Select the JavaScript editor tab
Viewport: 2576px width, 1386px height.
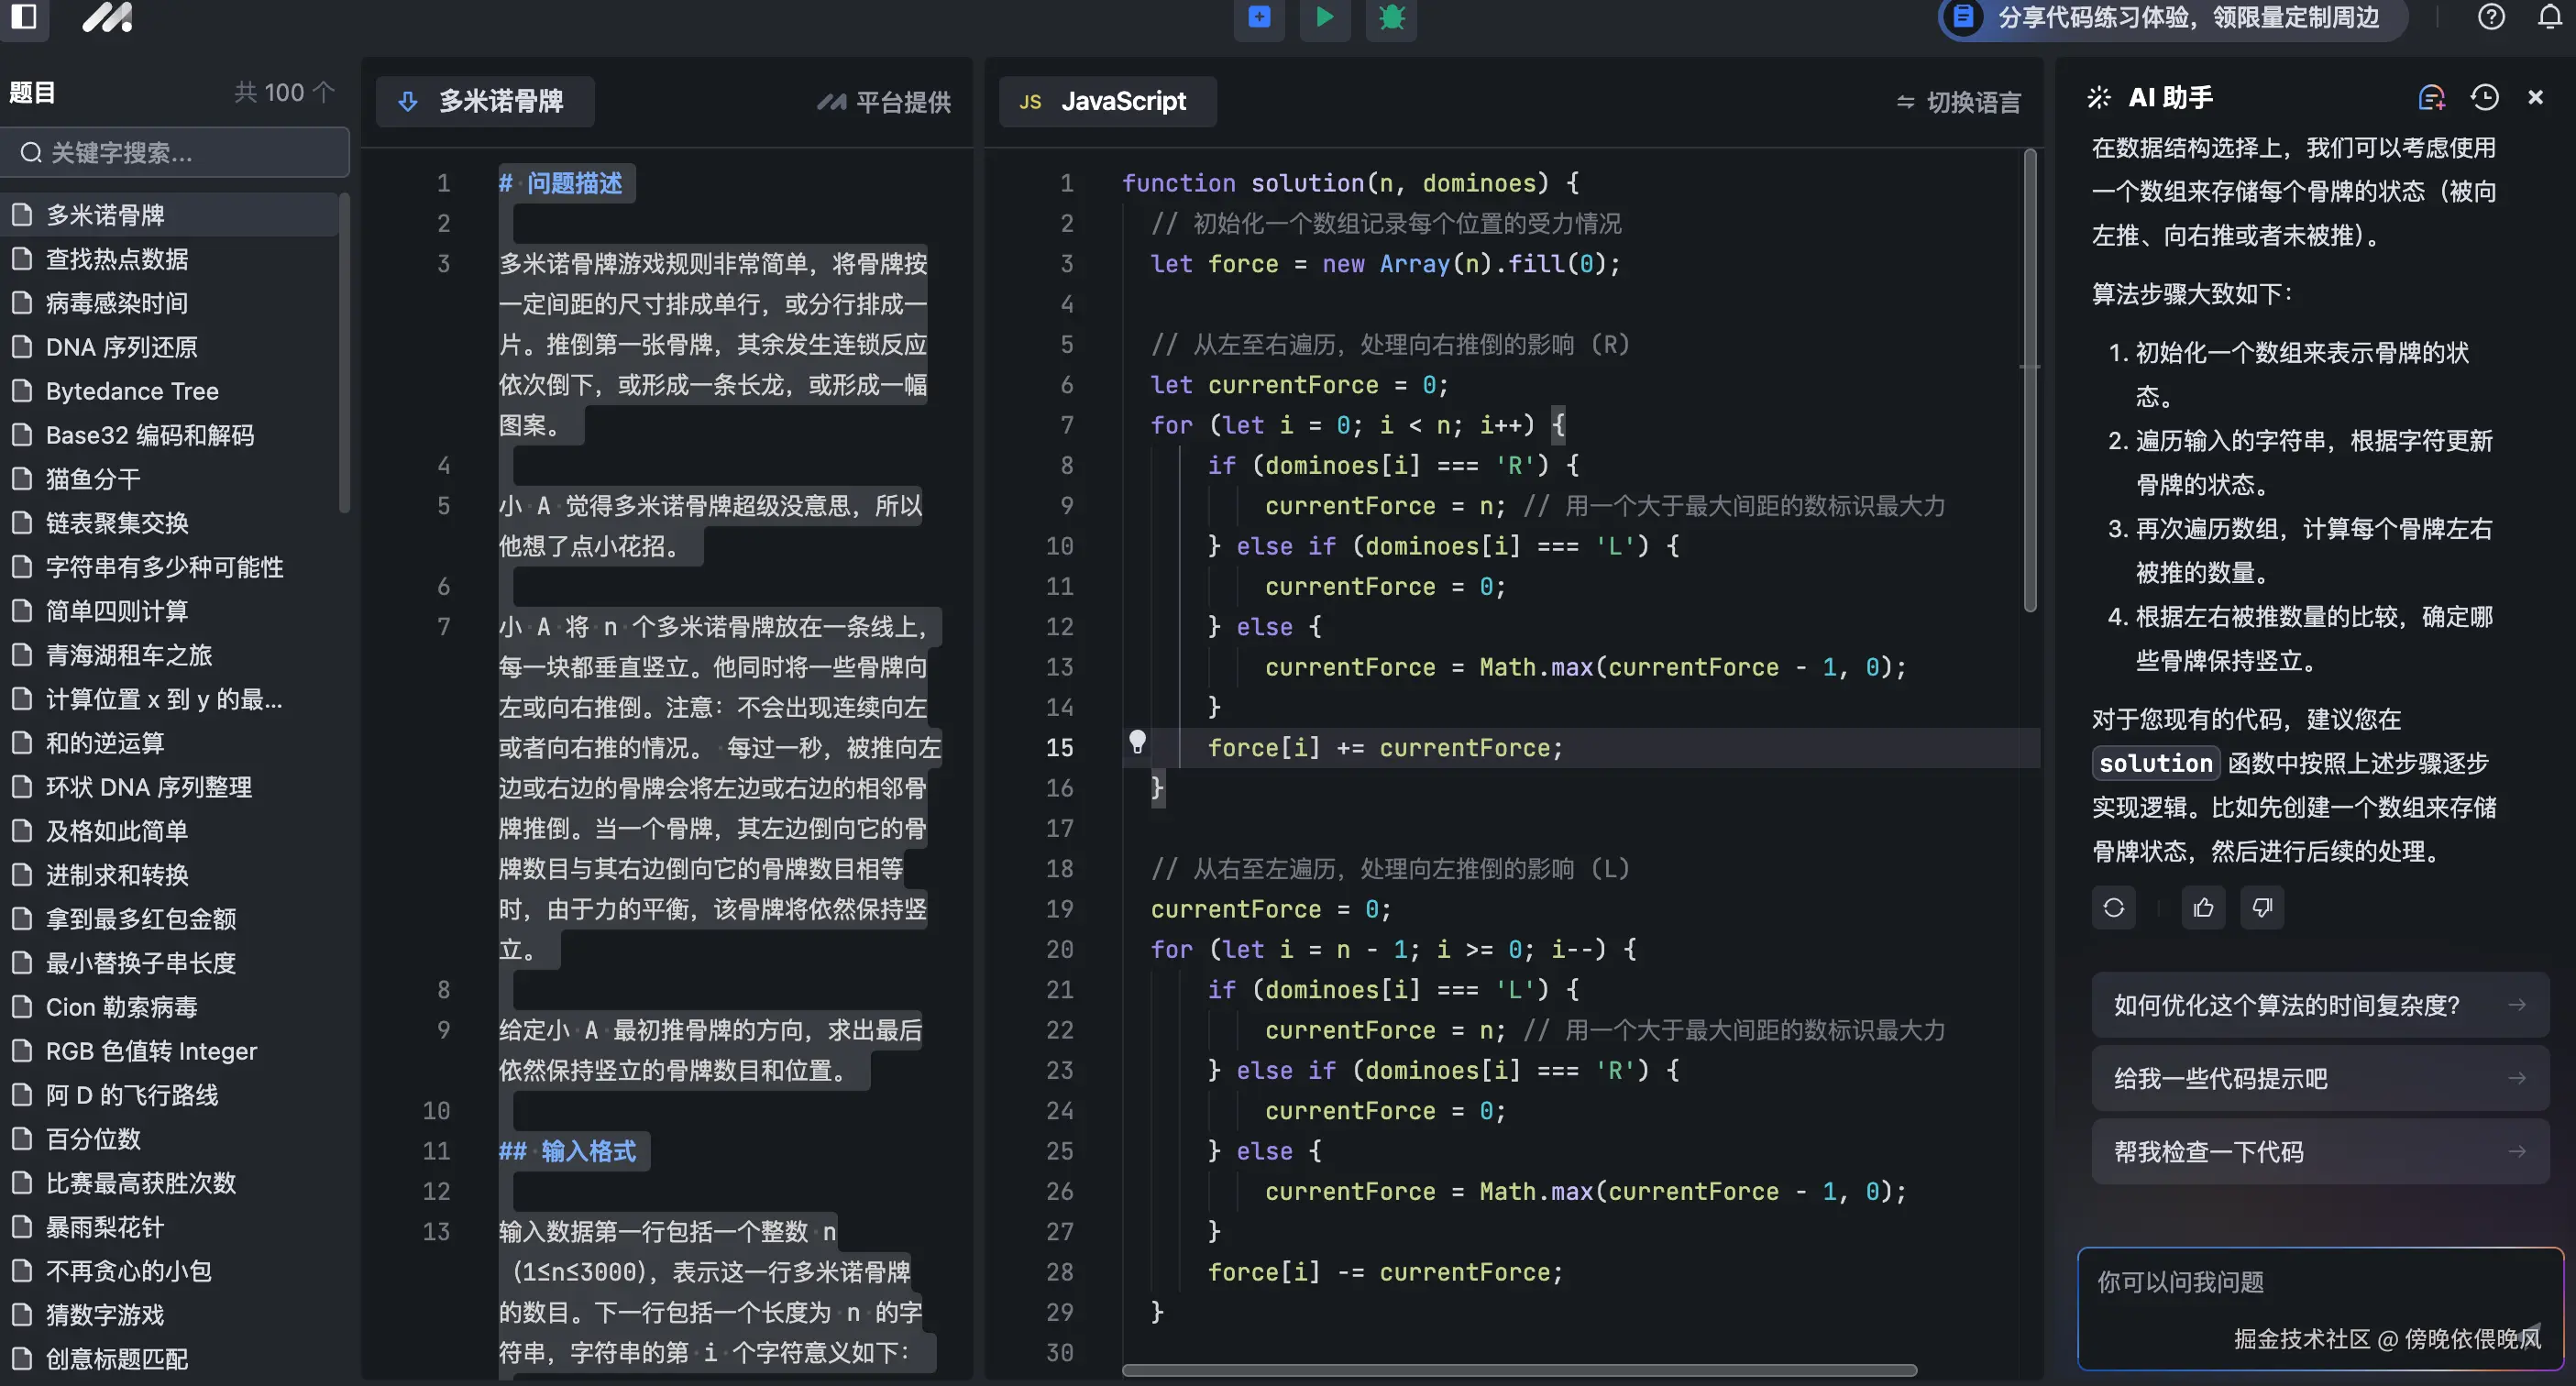point(1107,102)
